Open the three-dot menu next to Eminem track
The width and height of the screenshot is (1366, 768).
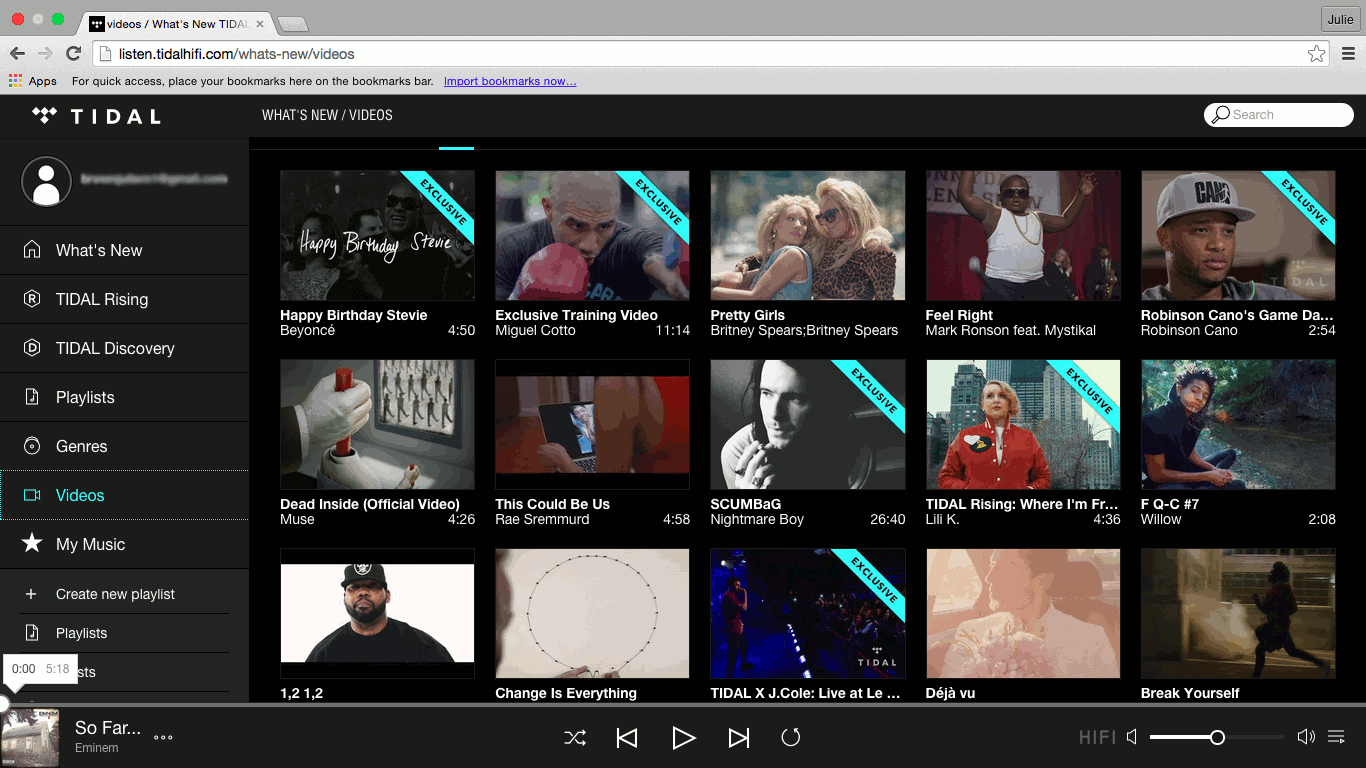point(162,738)
